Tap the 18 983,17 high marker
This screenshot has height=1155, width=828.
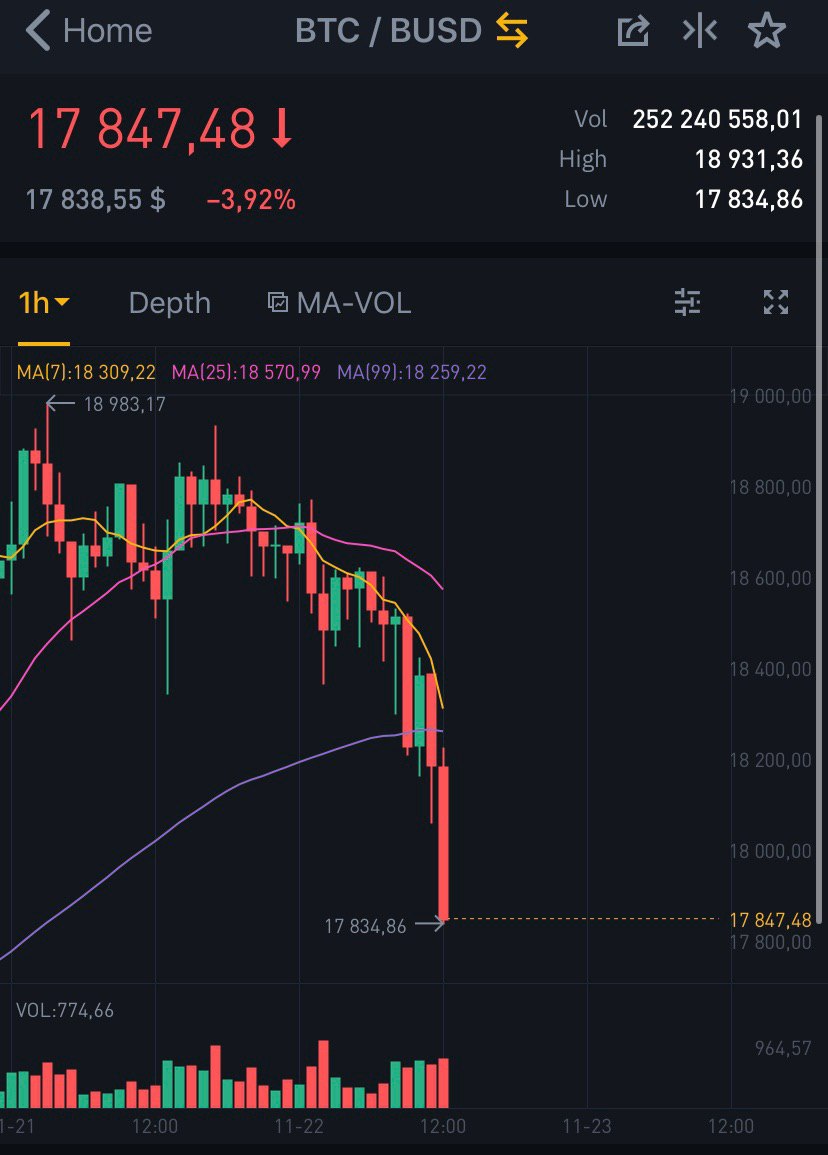124,405
